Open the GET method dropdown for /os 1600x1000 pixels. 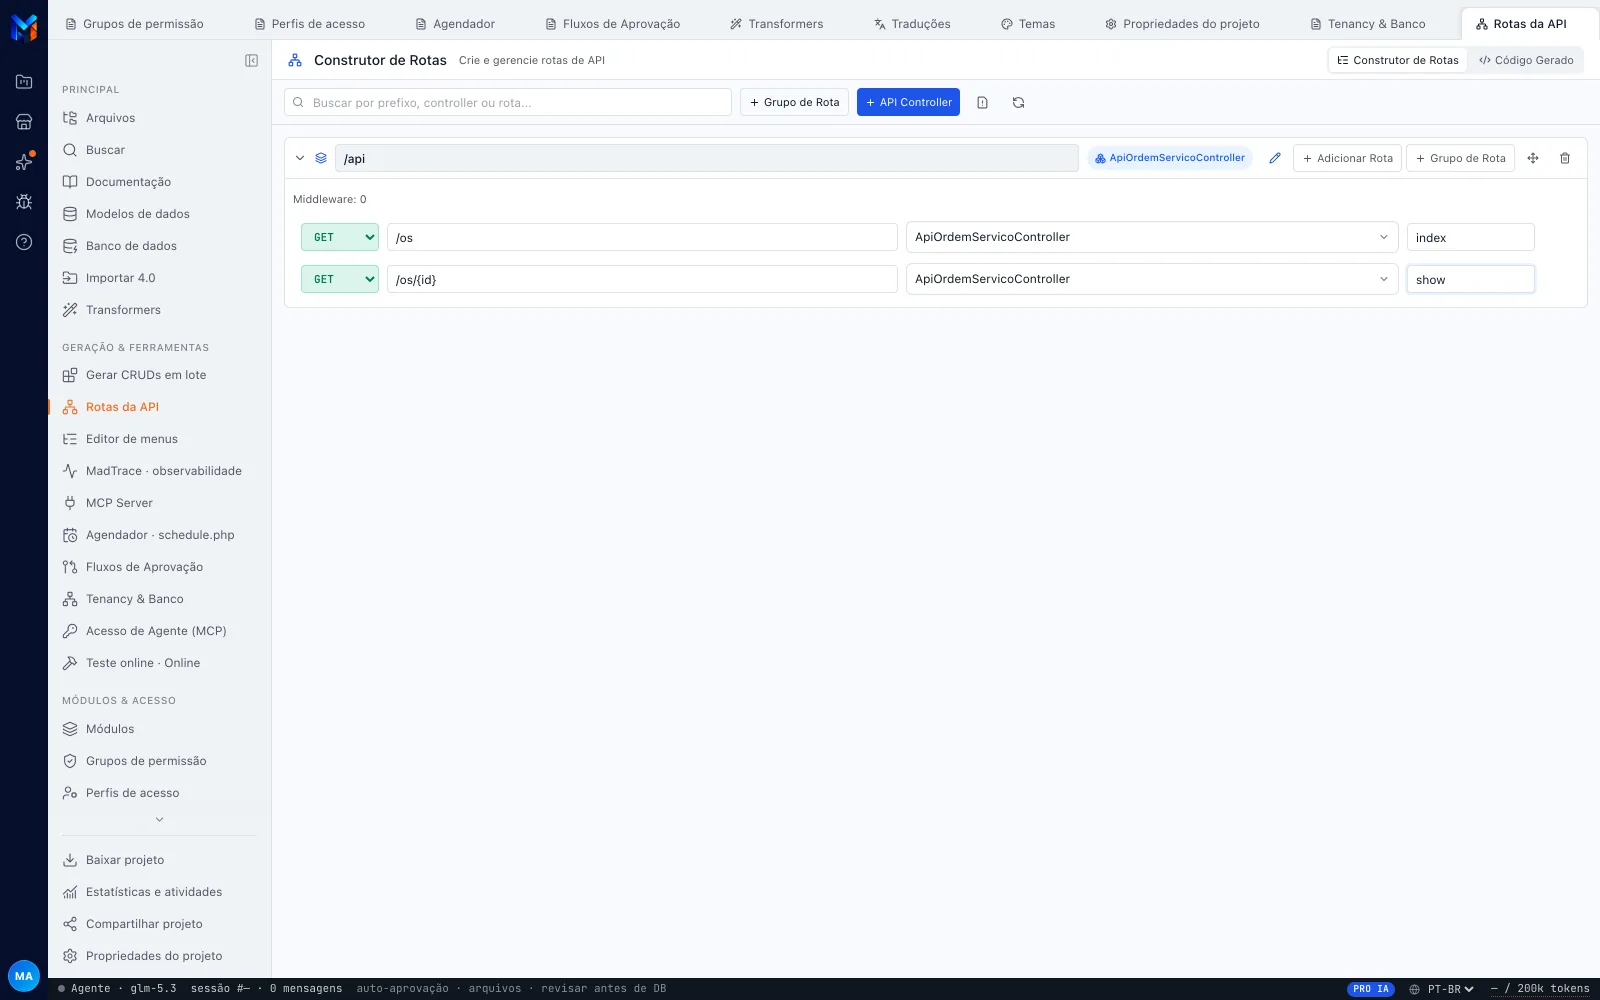(340, 237)
